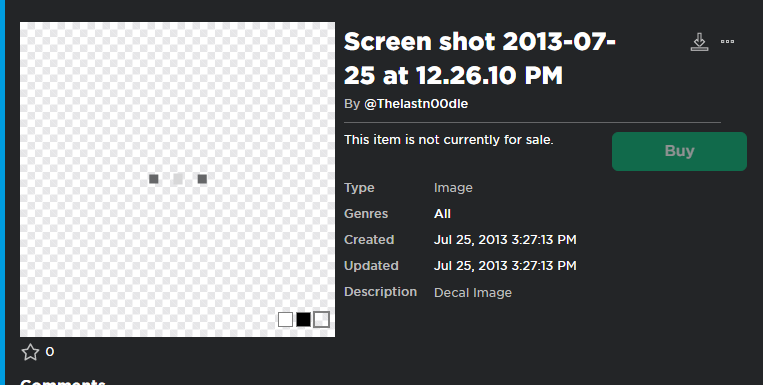Image resolution: width=763 pixels, height=385 pixels.
Task: Click 'This item is not currently for sale' text
Action: tap(449, 140)
